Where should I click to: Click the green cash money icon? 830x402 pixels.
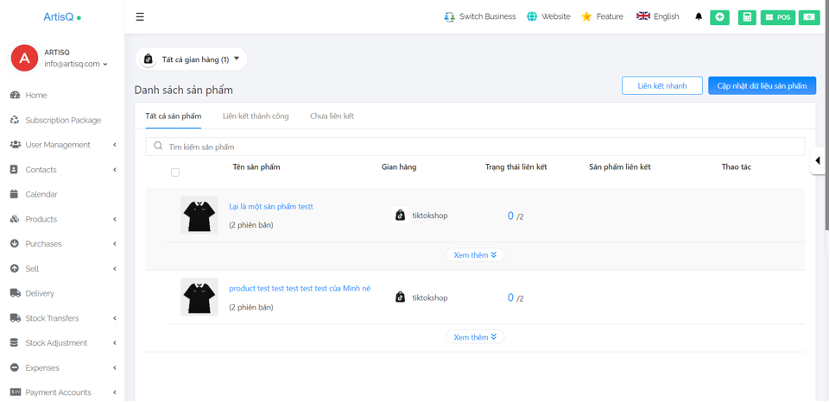[x=808, y=17]
